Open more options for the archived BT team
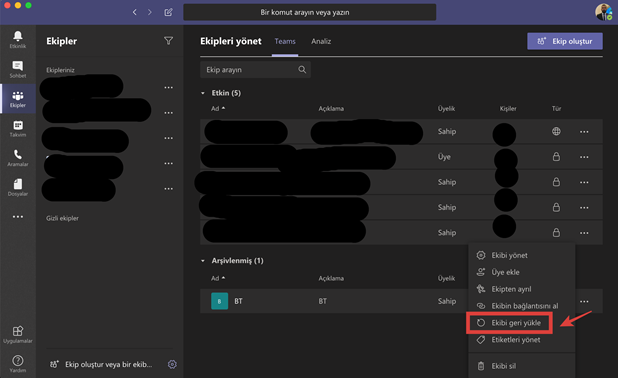618x378 pixels. pos(584,302)
